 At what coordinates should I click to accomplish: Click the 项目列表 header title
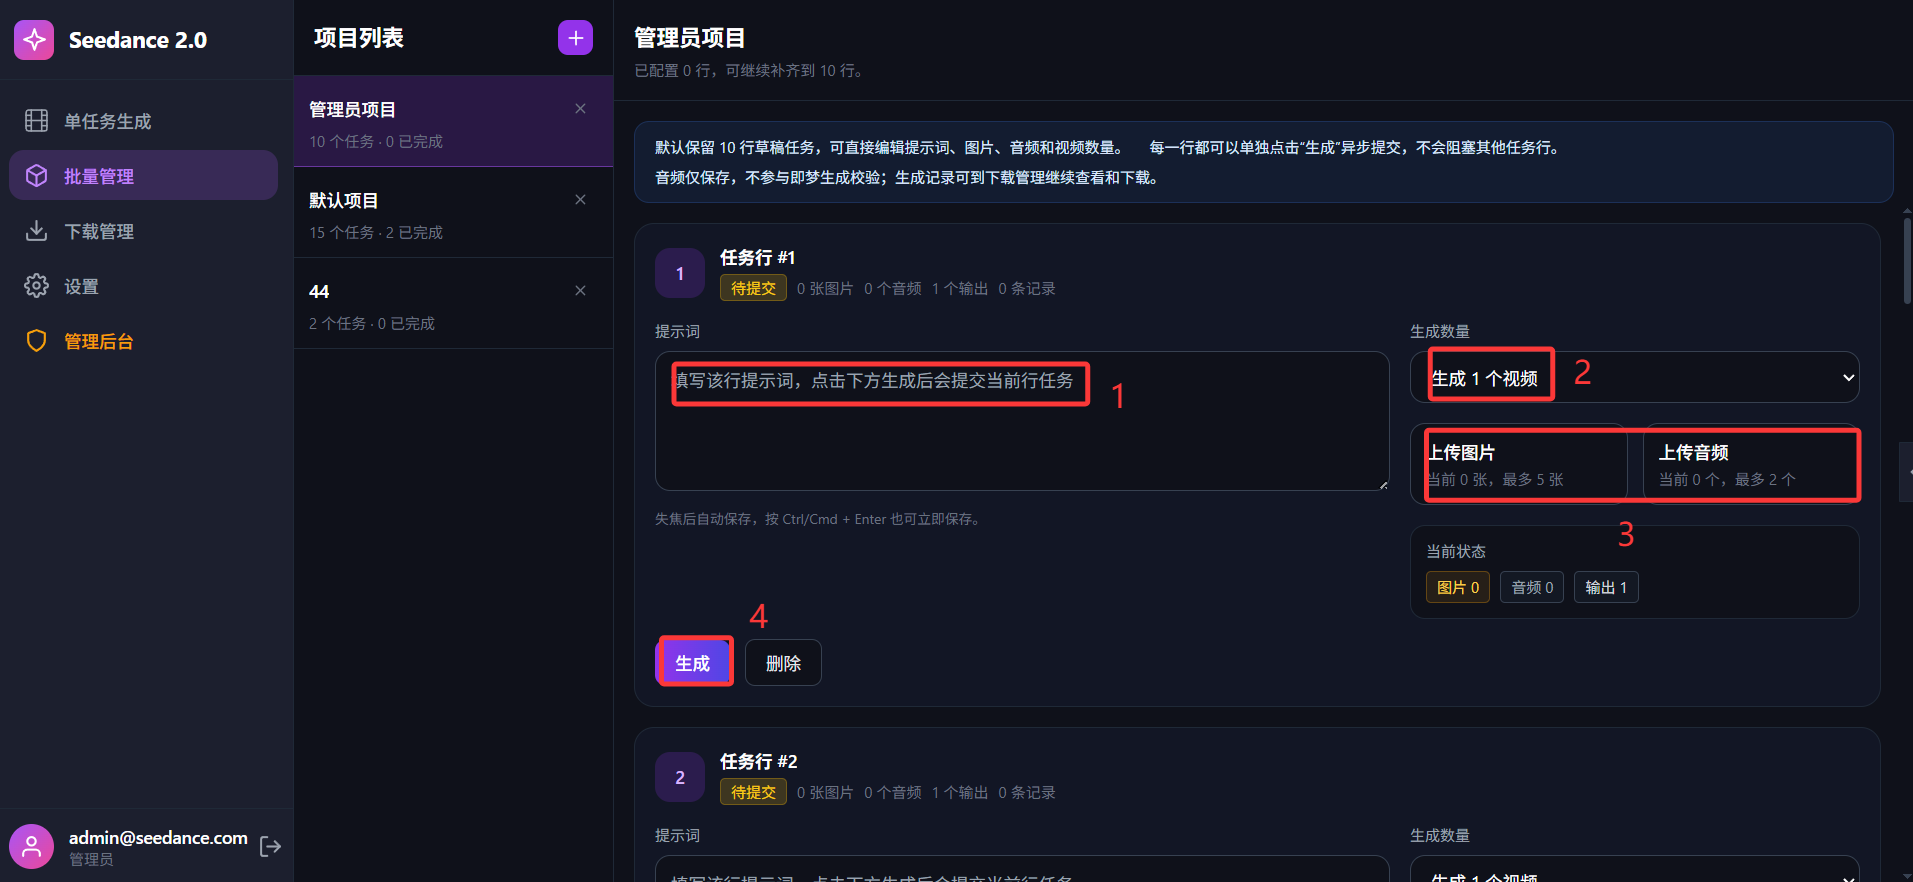pos(359,38)
